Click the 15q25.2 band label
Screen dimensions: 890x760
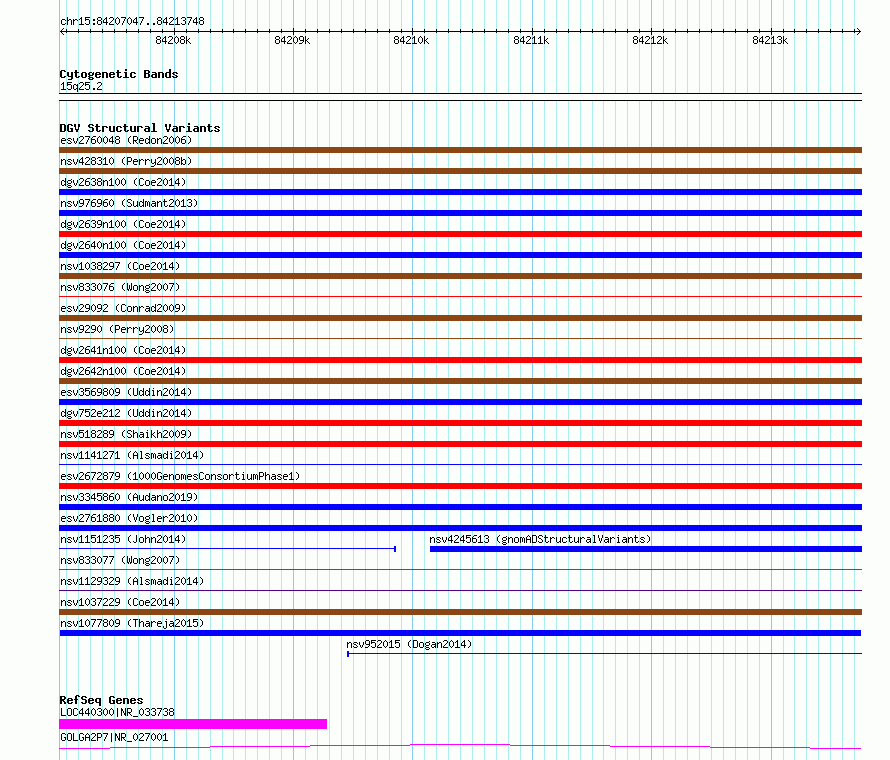(x=81, y=86)
